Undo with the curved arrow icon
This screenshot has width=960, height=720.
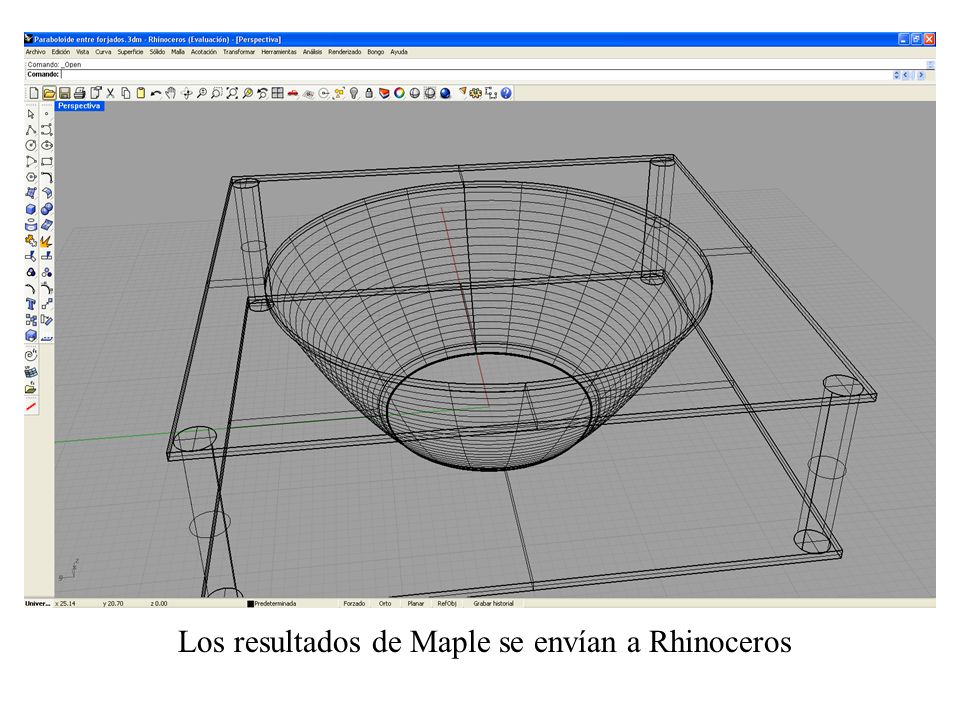pyautogui.click(x=156, y=93)
